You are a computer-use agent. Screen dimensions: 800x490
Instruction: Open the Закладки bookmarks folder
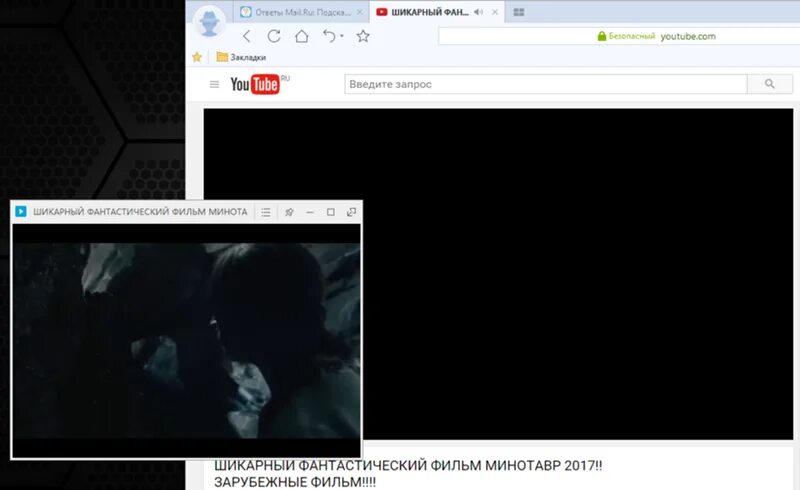coord(241,57)
